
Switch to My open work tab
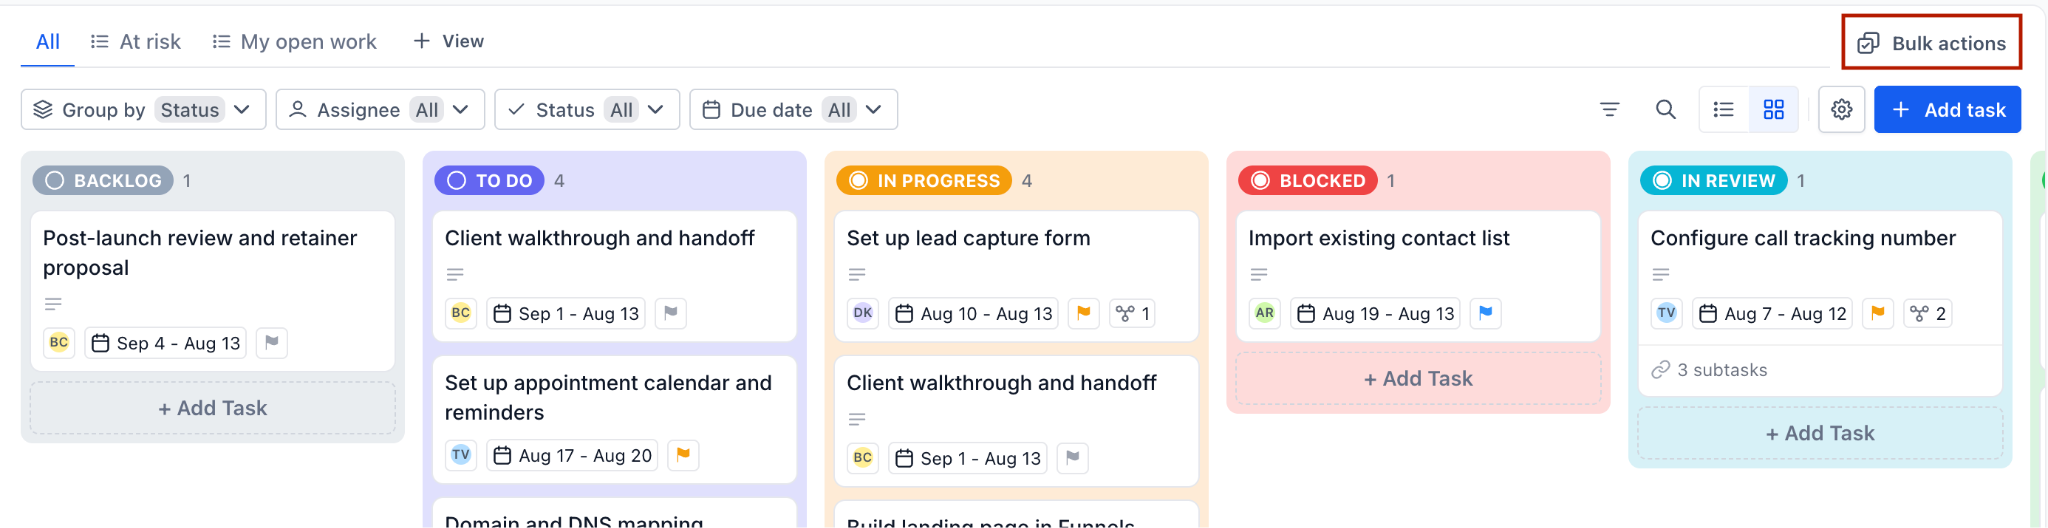coord(294,42)
